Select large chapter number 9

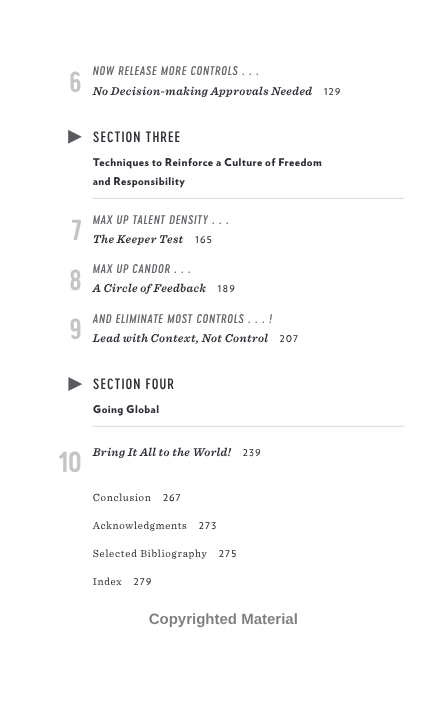point(75,329)
